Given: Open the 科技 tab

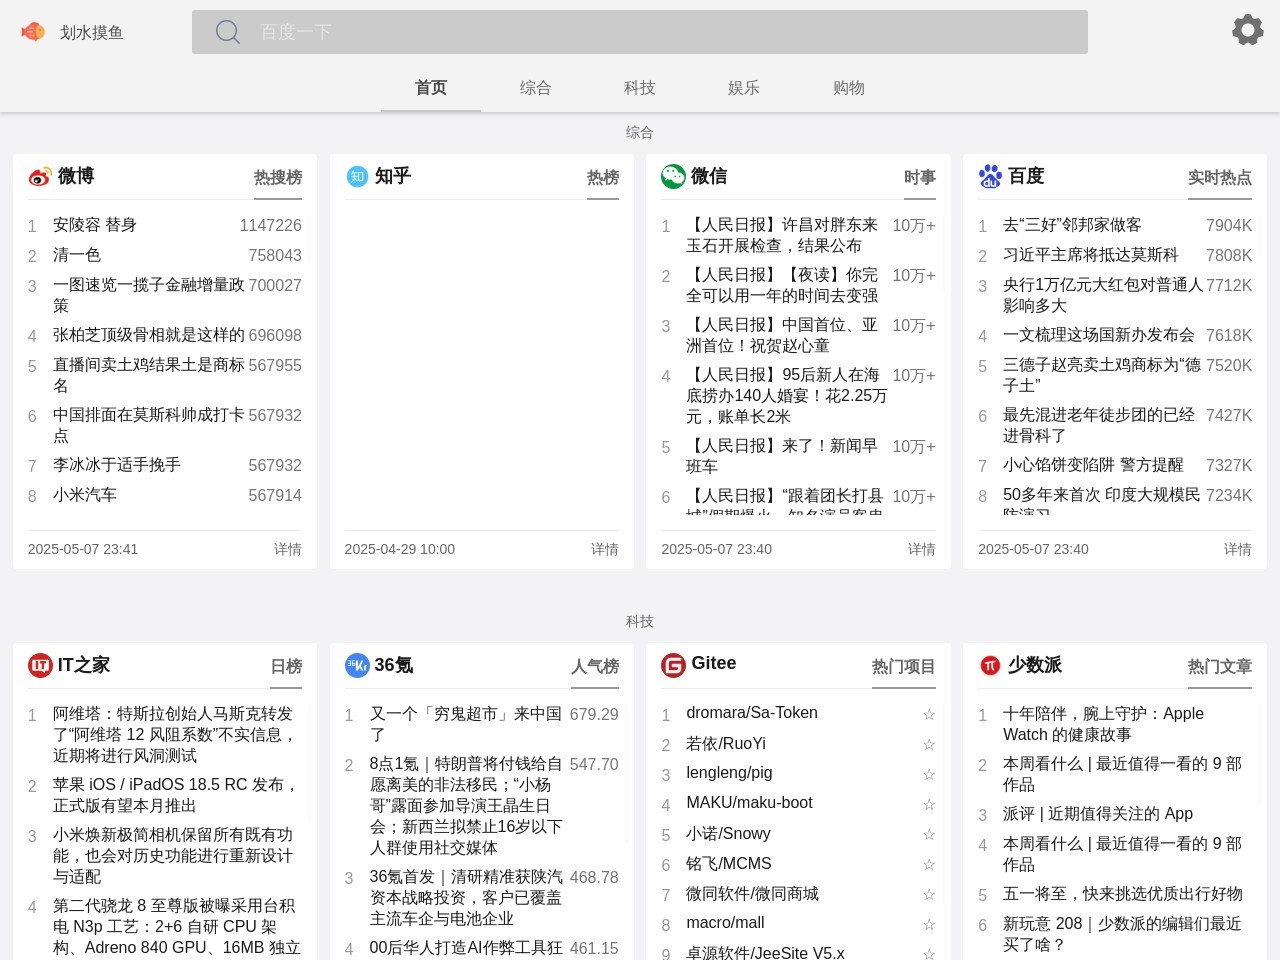Looking at the screenshot, I should pos(640,88).
